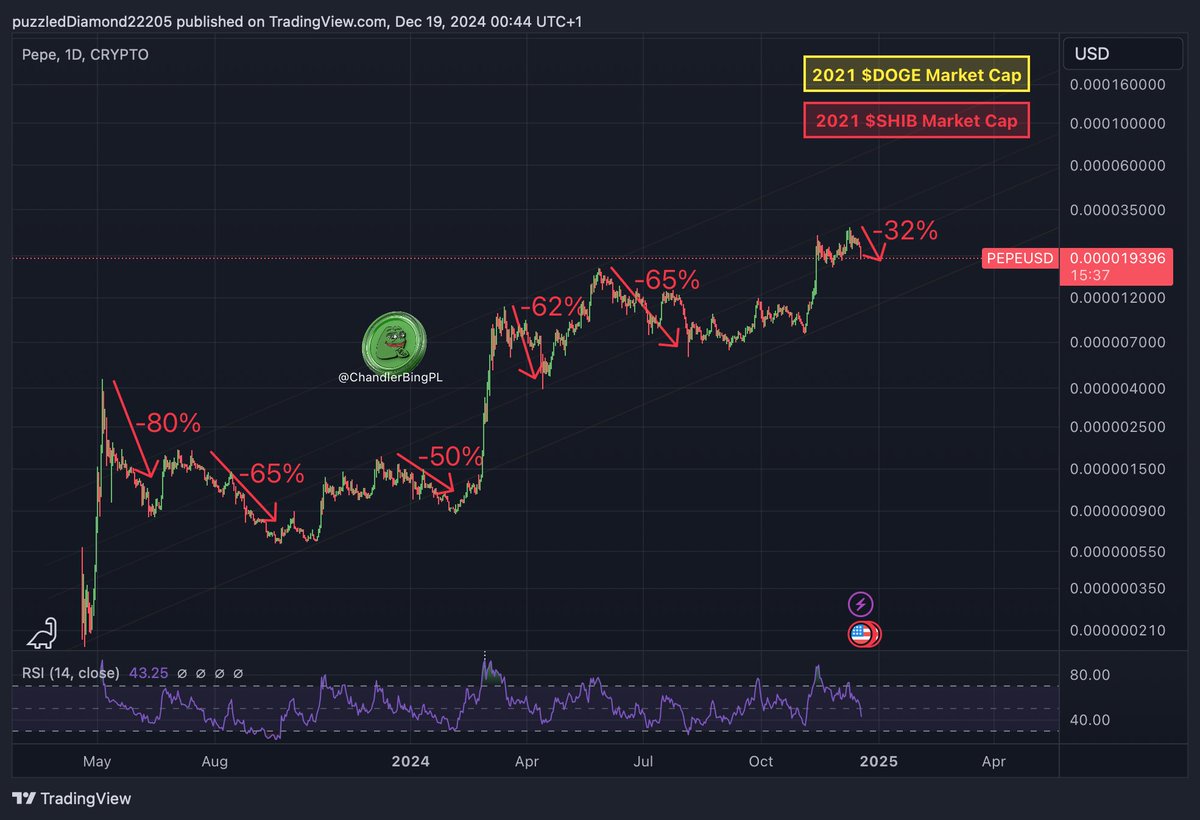The height and width of the screenshot is (820, 1200).
Task: Click the 0.000060000 price axis label
Action: coord(1119,166)
